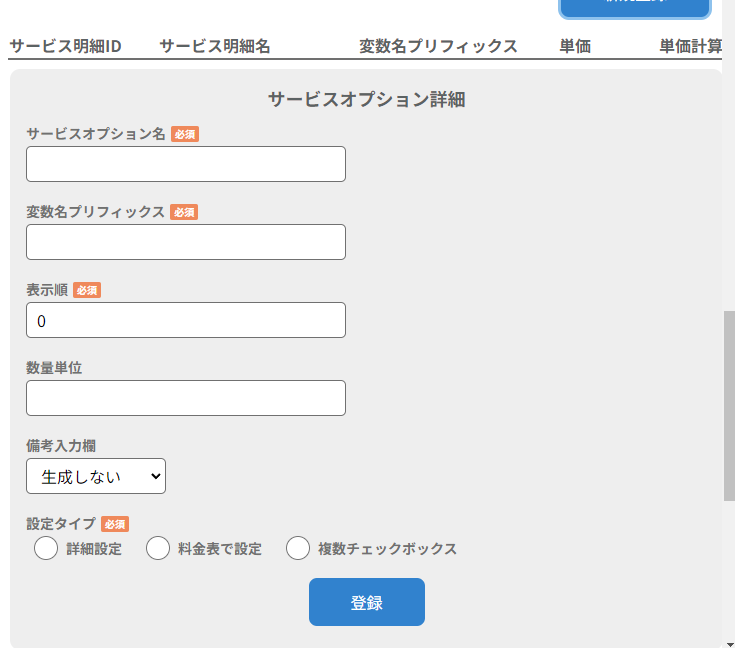Click the scroll-down arrow at scrollbar bottom
735x648 pixels.
[x=728, y=640]
